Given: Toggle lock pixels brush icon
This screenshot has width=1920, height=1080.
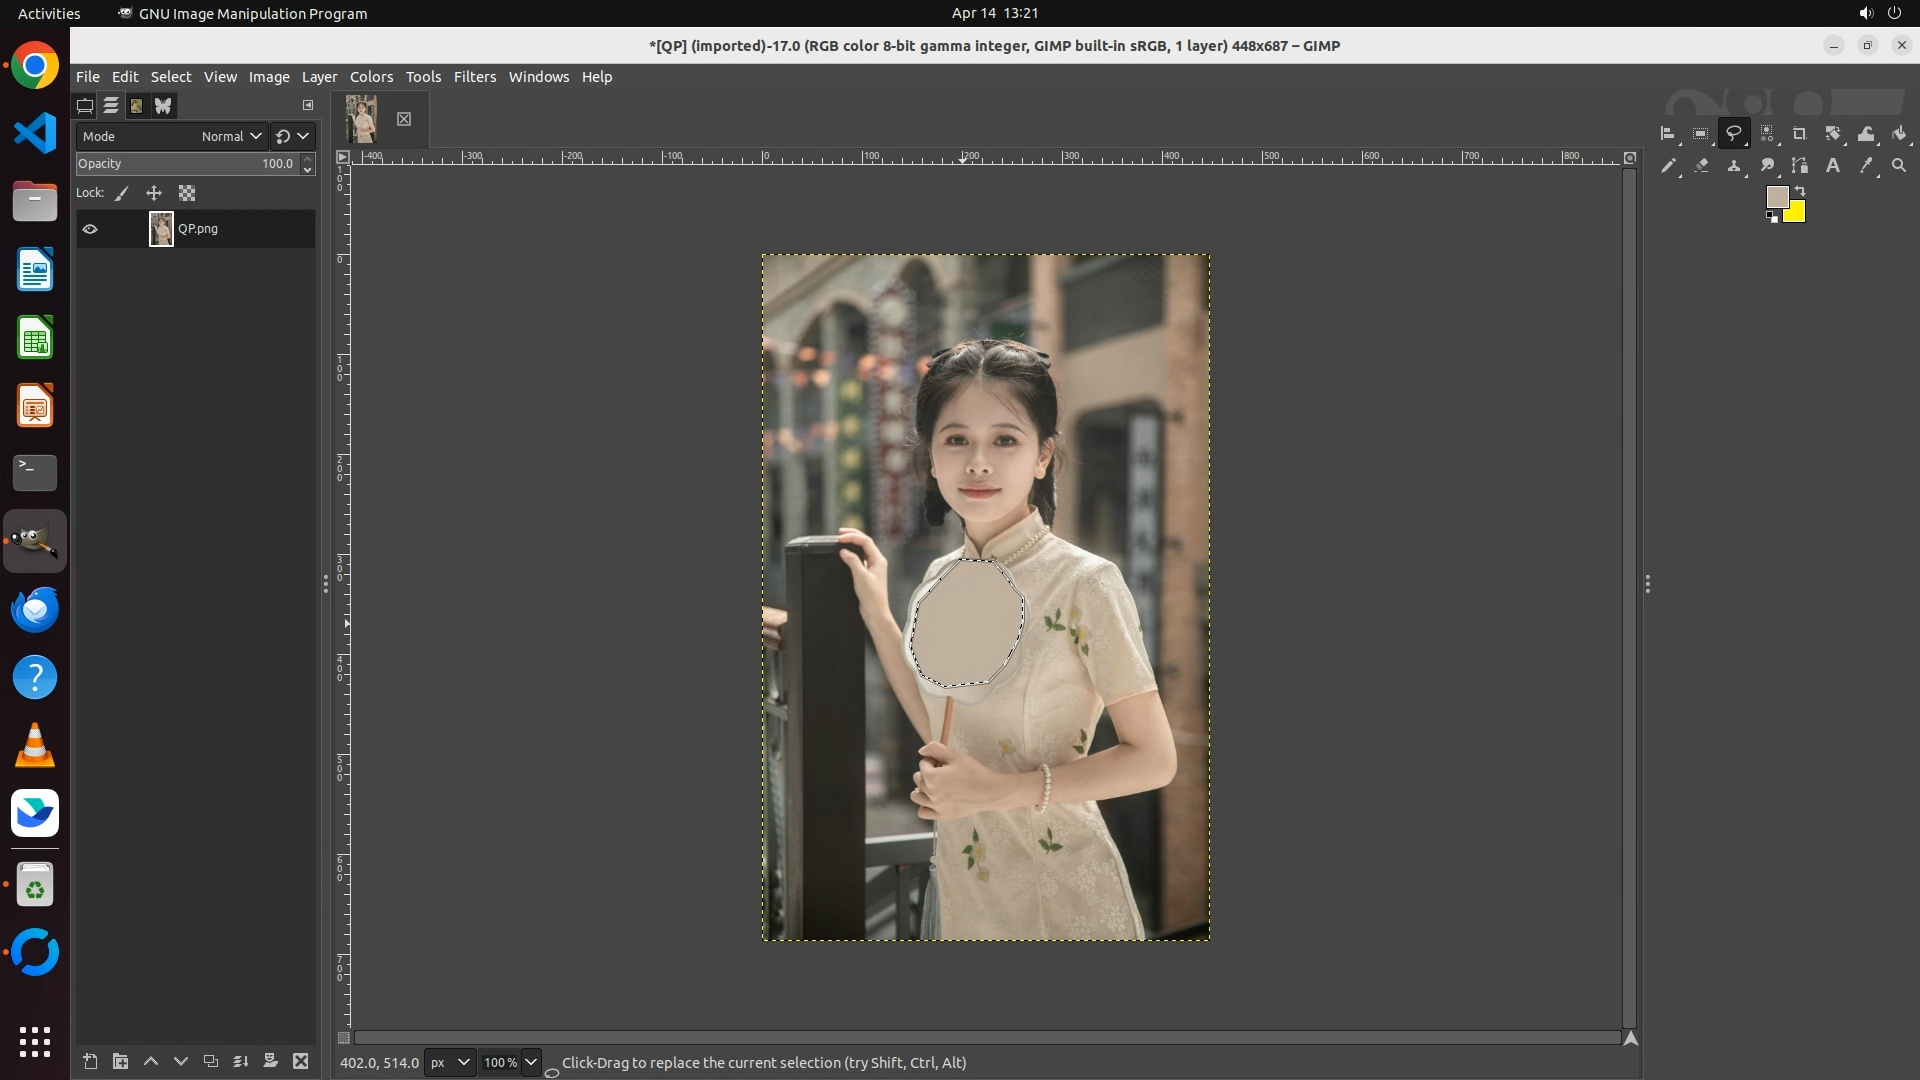Looking at the screenshot, I should point(122,193).
